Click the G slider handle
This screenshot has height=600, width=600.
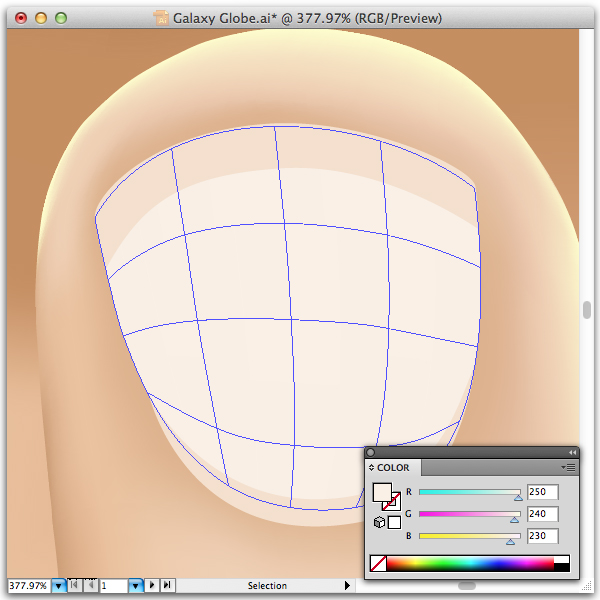(x=514, y=520)
